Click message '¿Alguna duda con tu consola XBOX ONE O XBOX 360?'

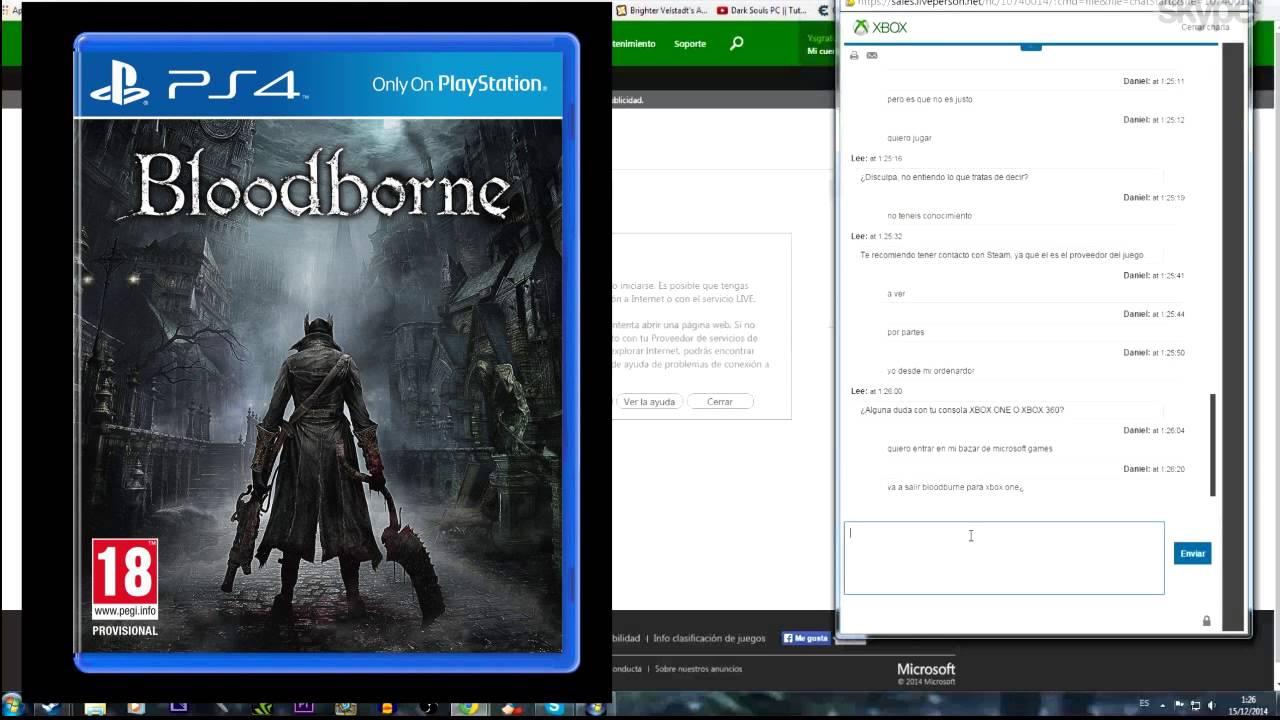coord(962,410)
